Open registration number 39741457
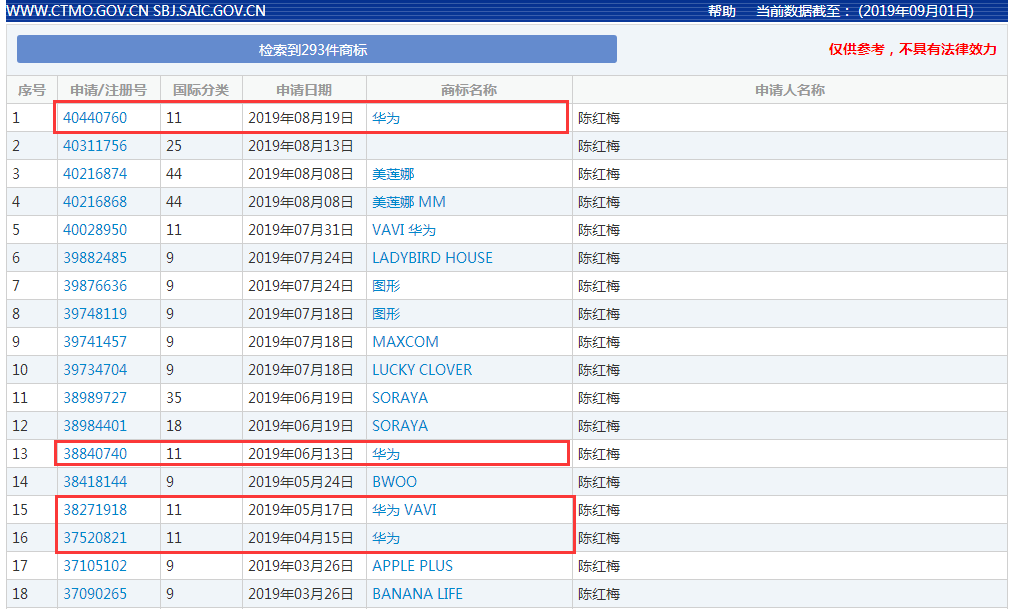The height and width of the screenshot is (609, 1011). click(x=95, y=342)
